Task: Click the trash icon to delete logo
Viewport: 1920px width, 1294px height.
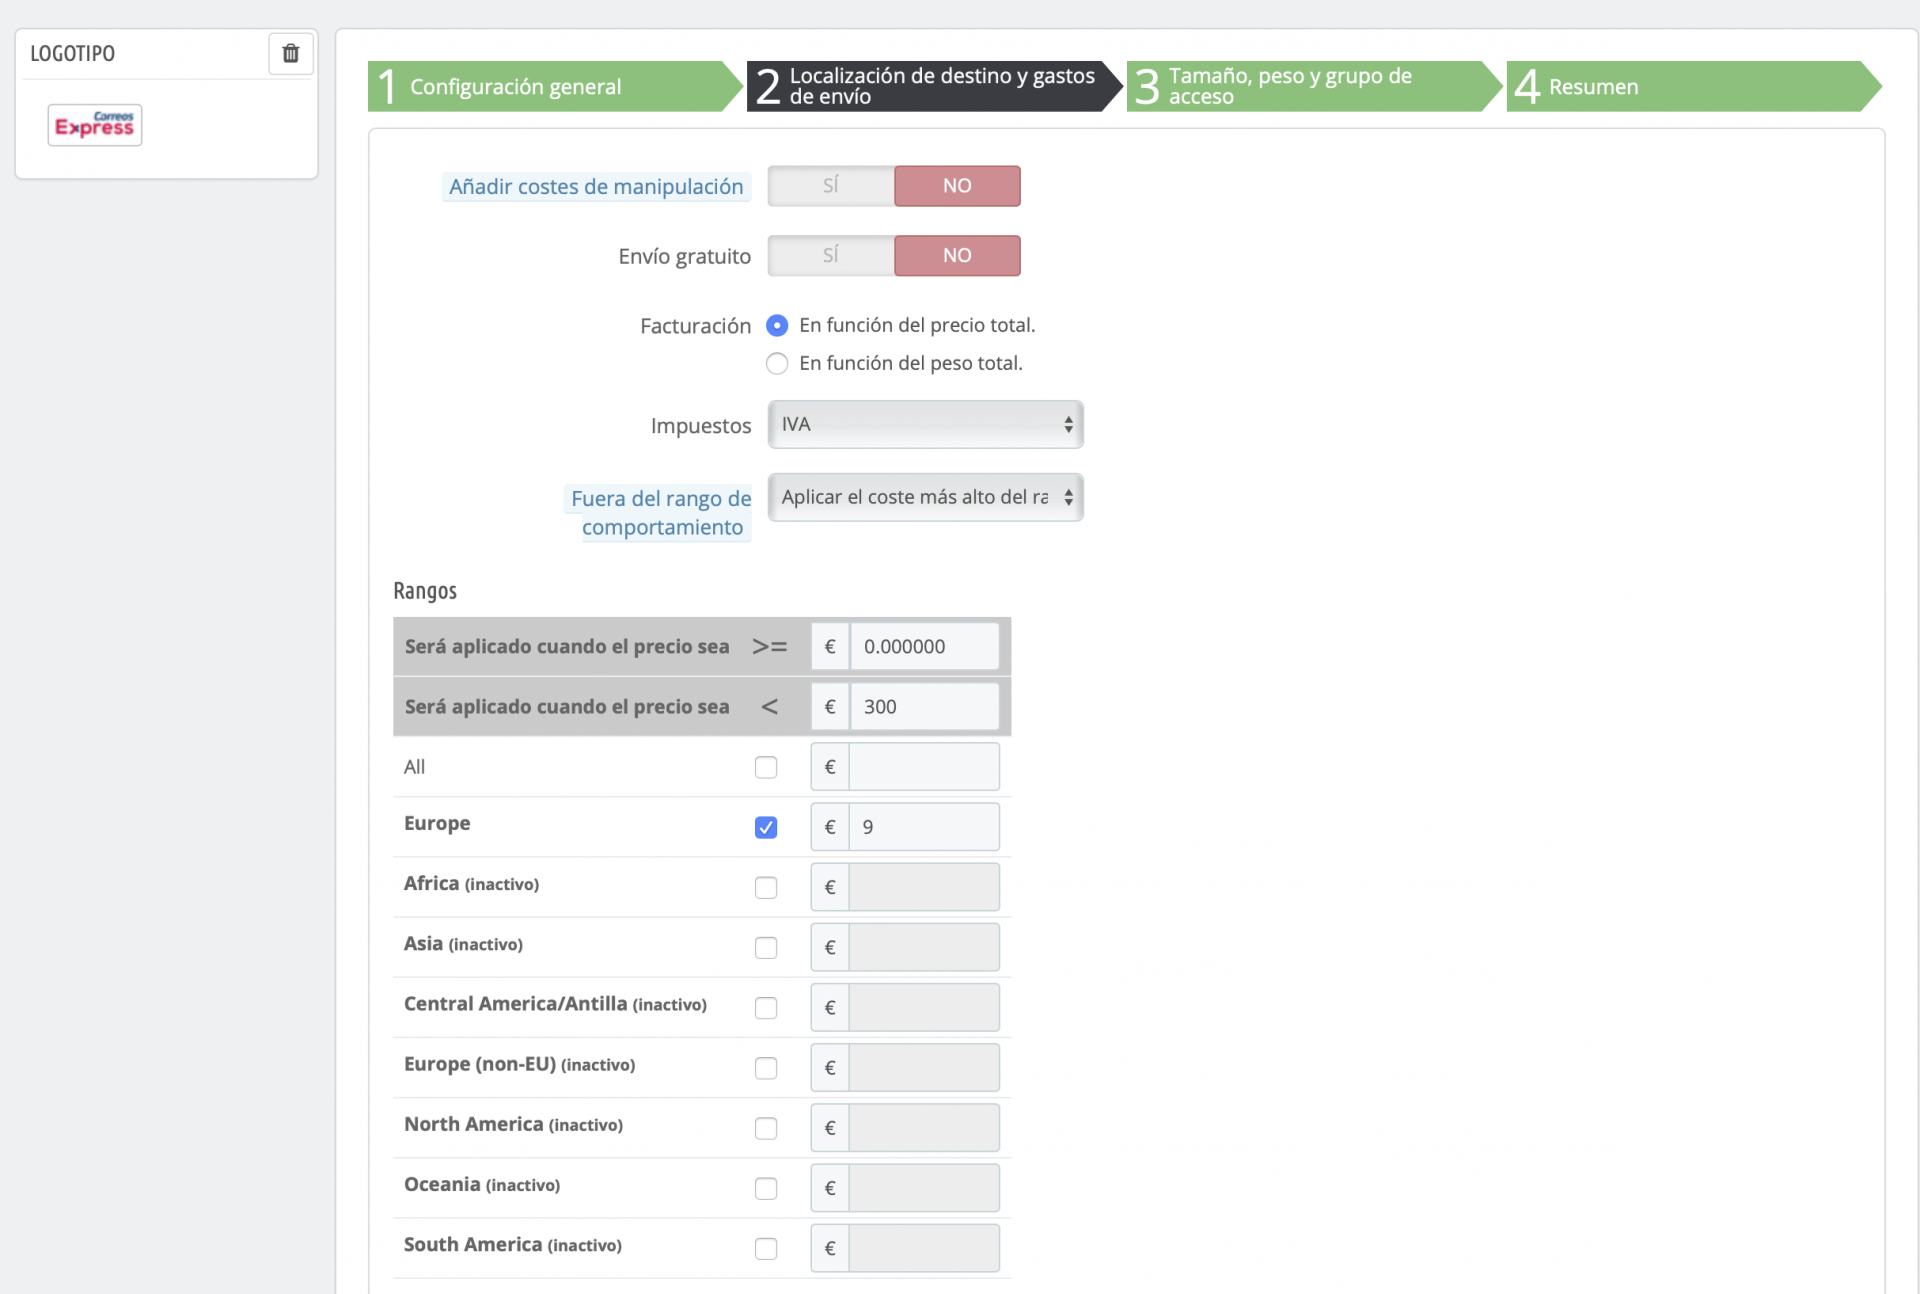Action: [290, 54]
